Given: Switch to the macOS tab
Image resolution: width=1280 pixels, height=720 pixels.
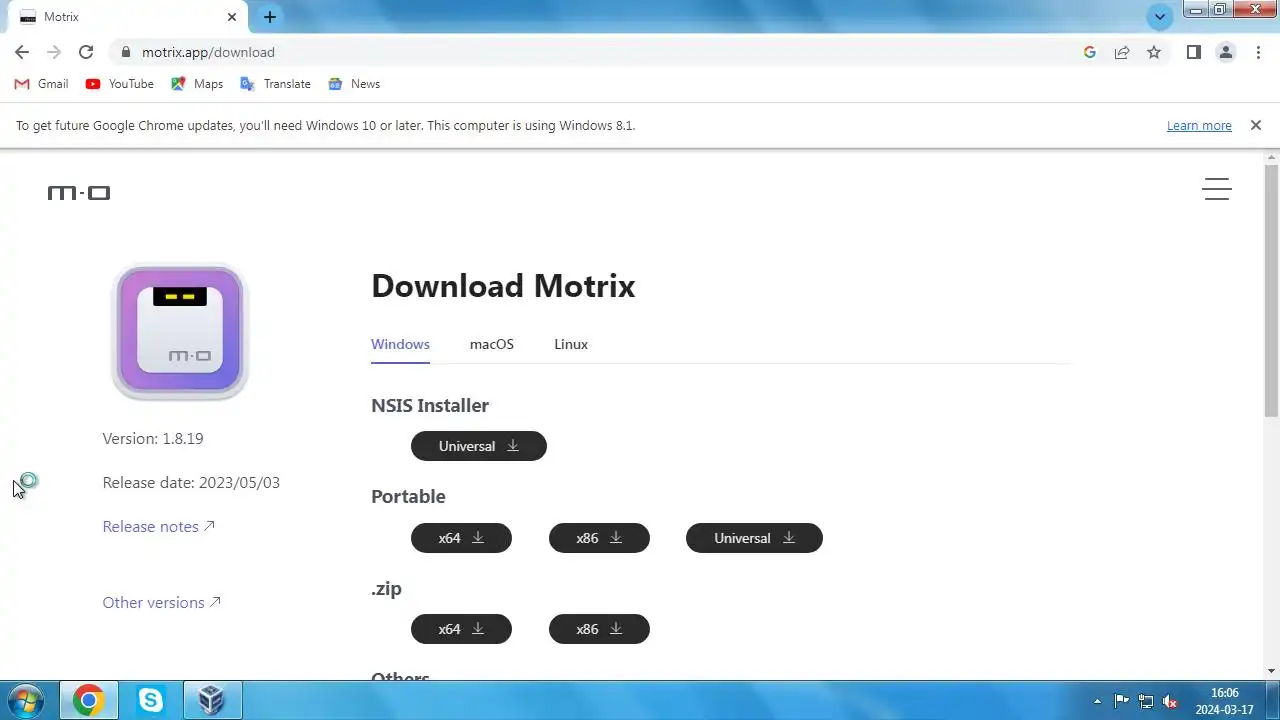Looking at the screenshot, I should click(492, 344).
